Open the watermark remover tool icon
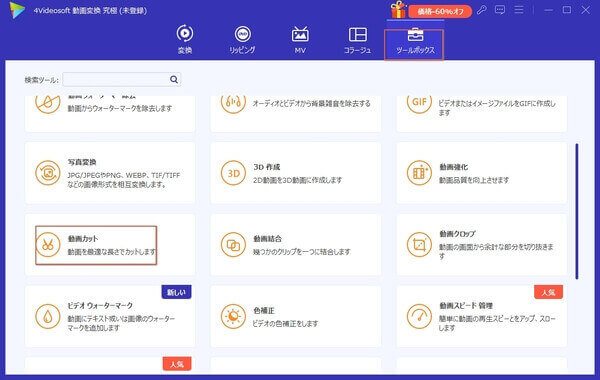This screenshot has height=380, width=600. click(48, 104)
